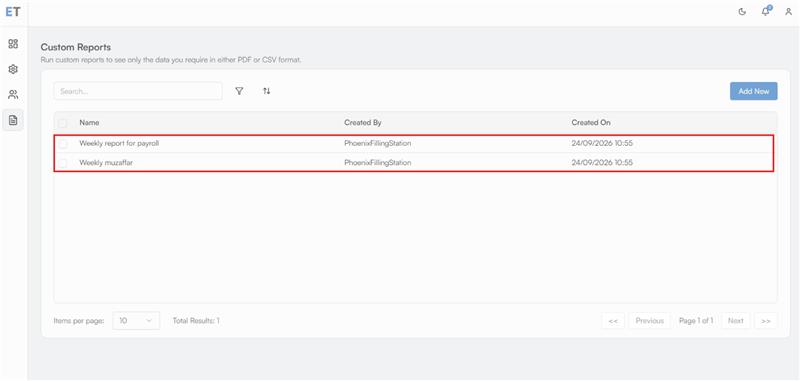
Task: Check the box for Weekly report for payroll
Action: coord(63,144)
